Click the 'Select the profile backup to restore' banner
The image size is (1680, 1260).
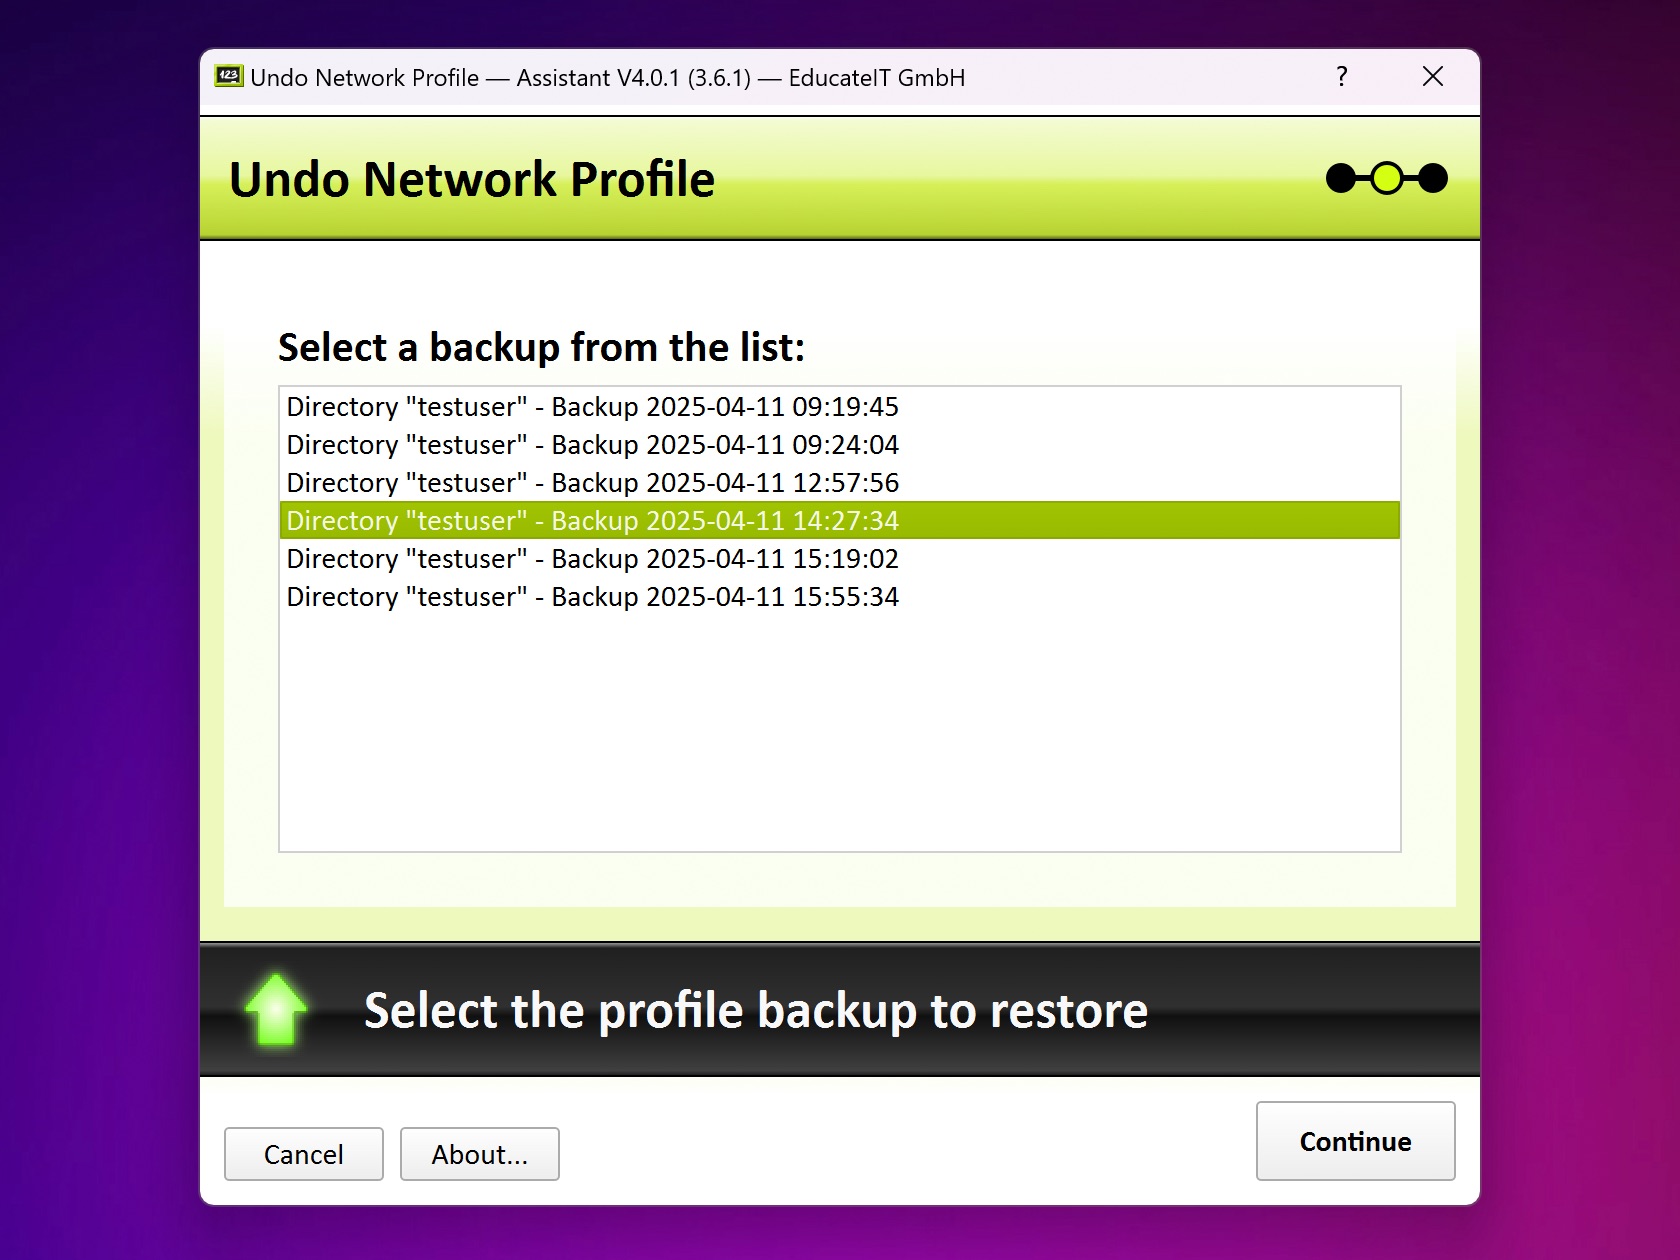tap(755, 1010)
